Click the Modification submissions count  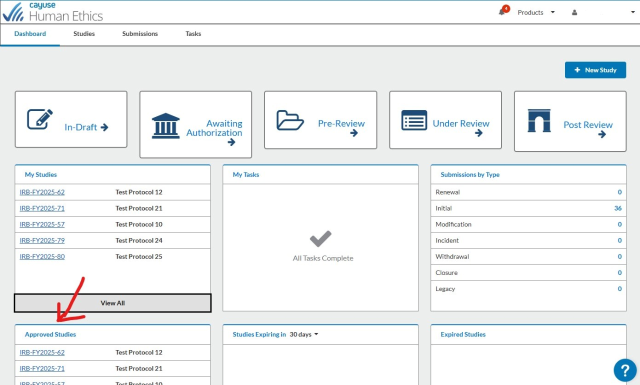[x=620, y=225]
